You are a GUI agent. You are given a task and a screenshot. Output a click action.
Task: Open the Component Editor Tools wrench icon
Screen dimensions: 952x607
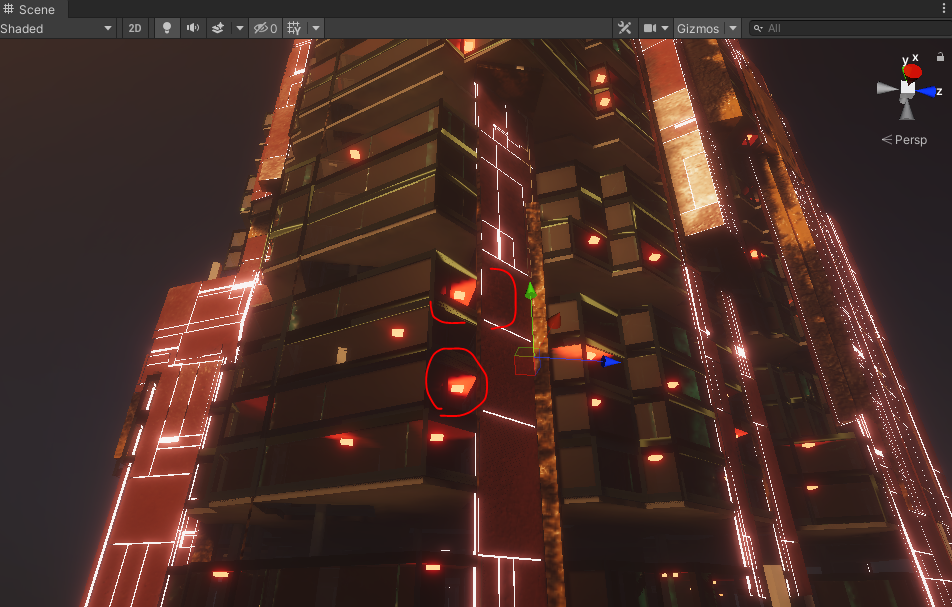point(624,28)
